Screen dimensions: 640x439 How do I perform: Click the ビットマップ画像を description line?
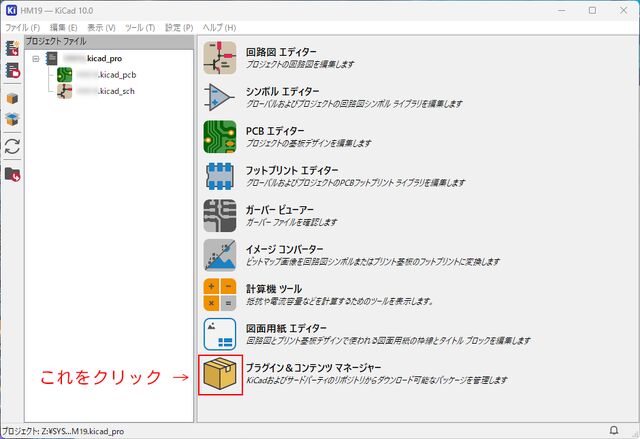(x=373, y=262)
